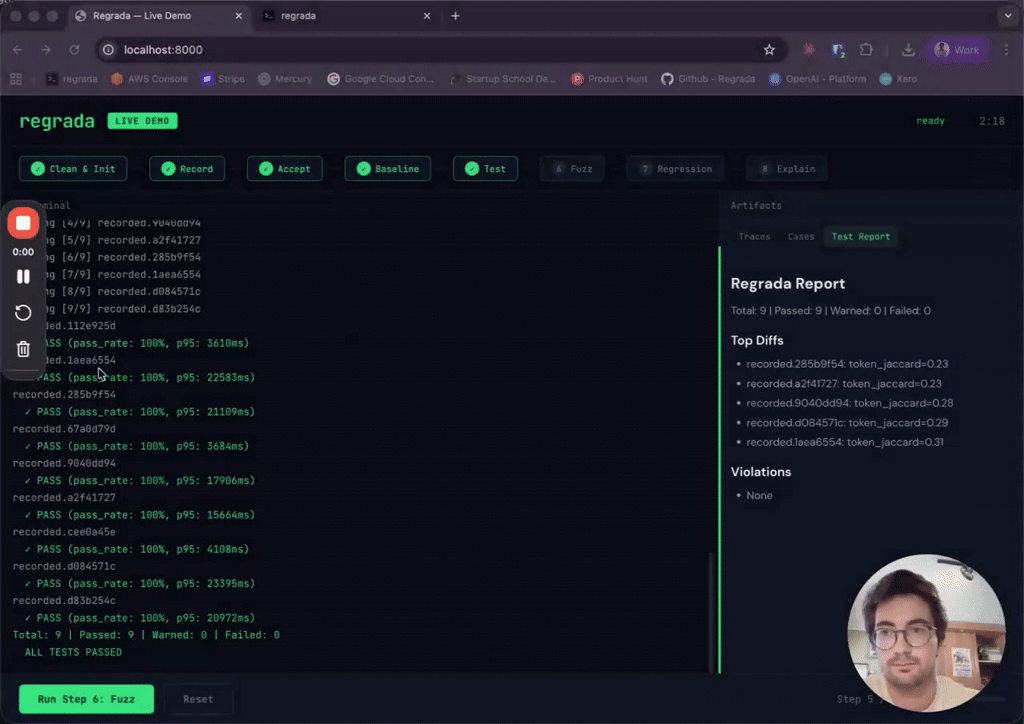The image size is (1024, 724).
Task: Open the Xero bookmark
Action: pyautogui.click(x=898, y=79)
